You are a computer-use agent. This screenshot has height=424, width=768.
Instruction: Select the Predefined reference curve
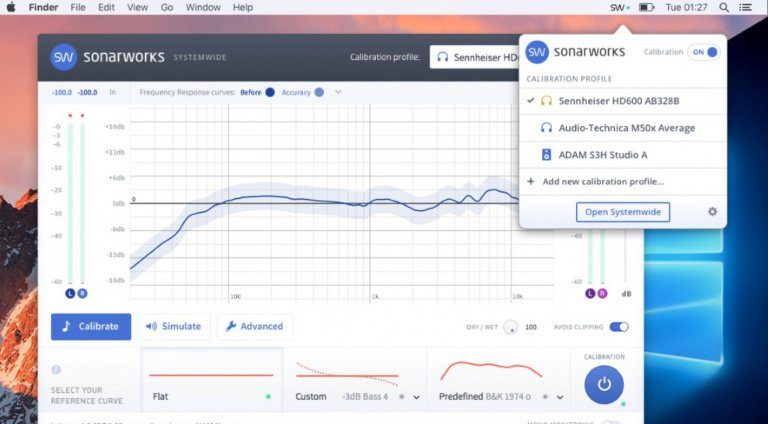pyautogui.click(x=499, y=380)
